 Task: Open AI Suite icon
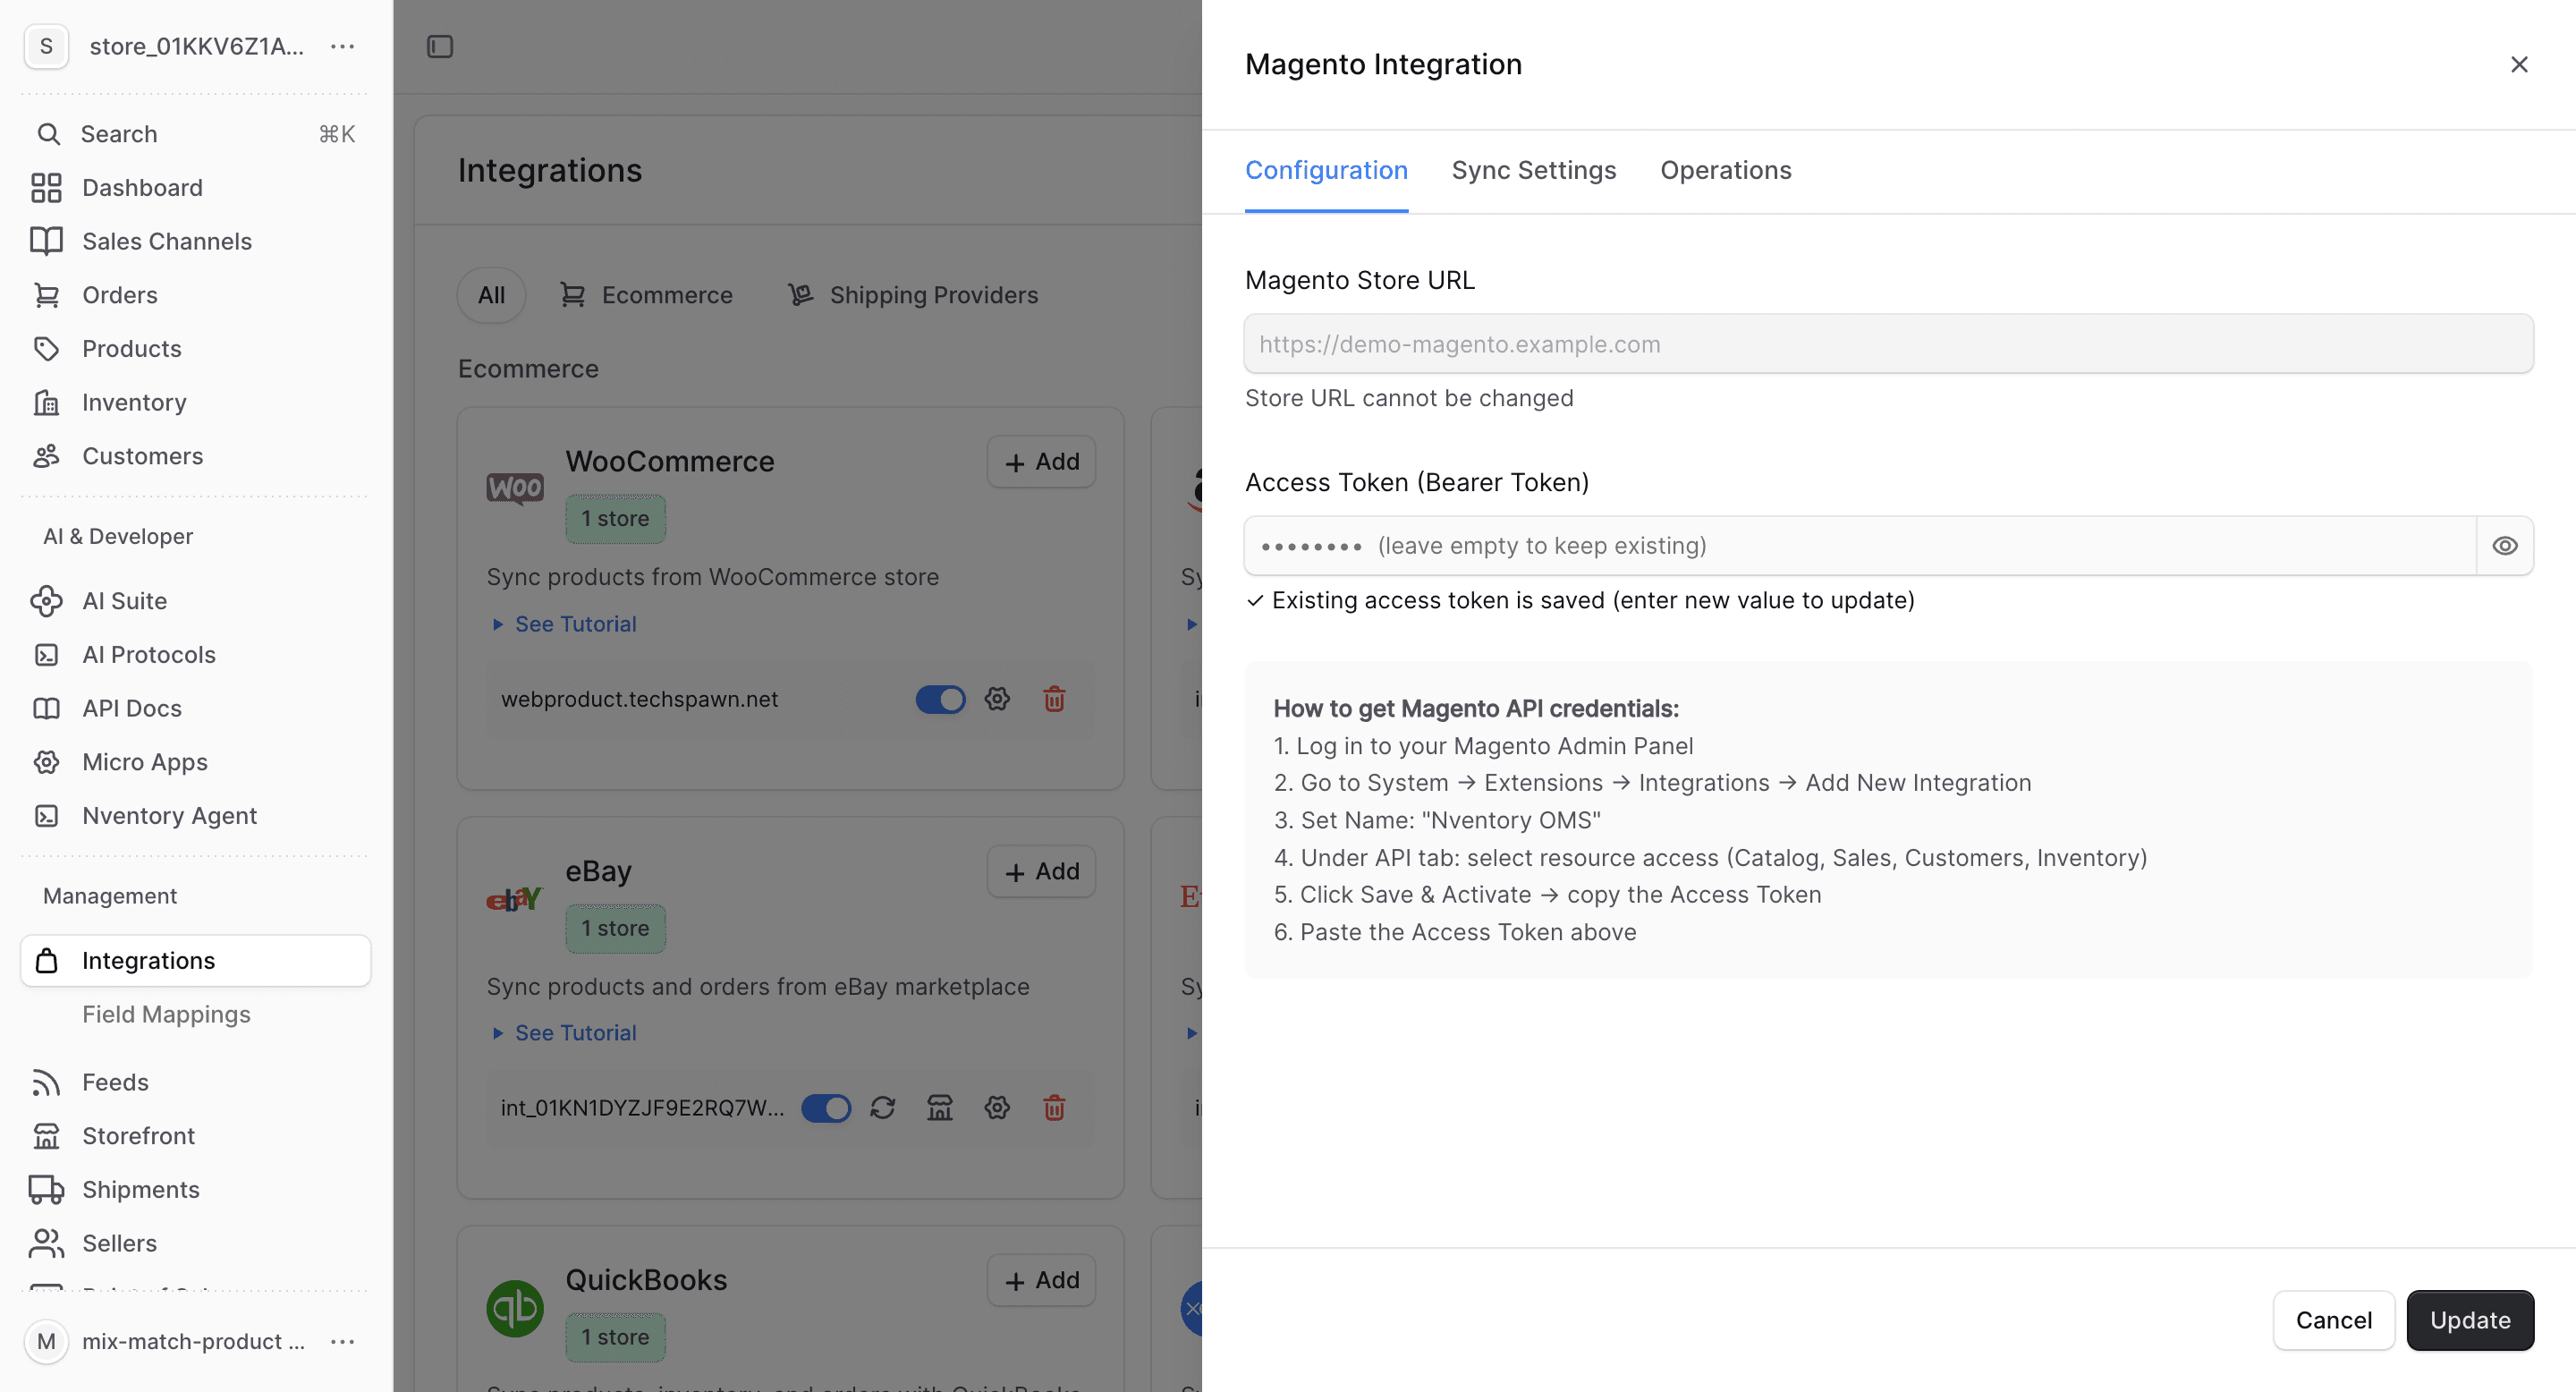[x=46, y=601]
